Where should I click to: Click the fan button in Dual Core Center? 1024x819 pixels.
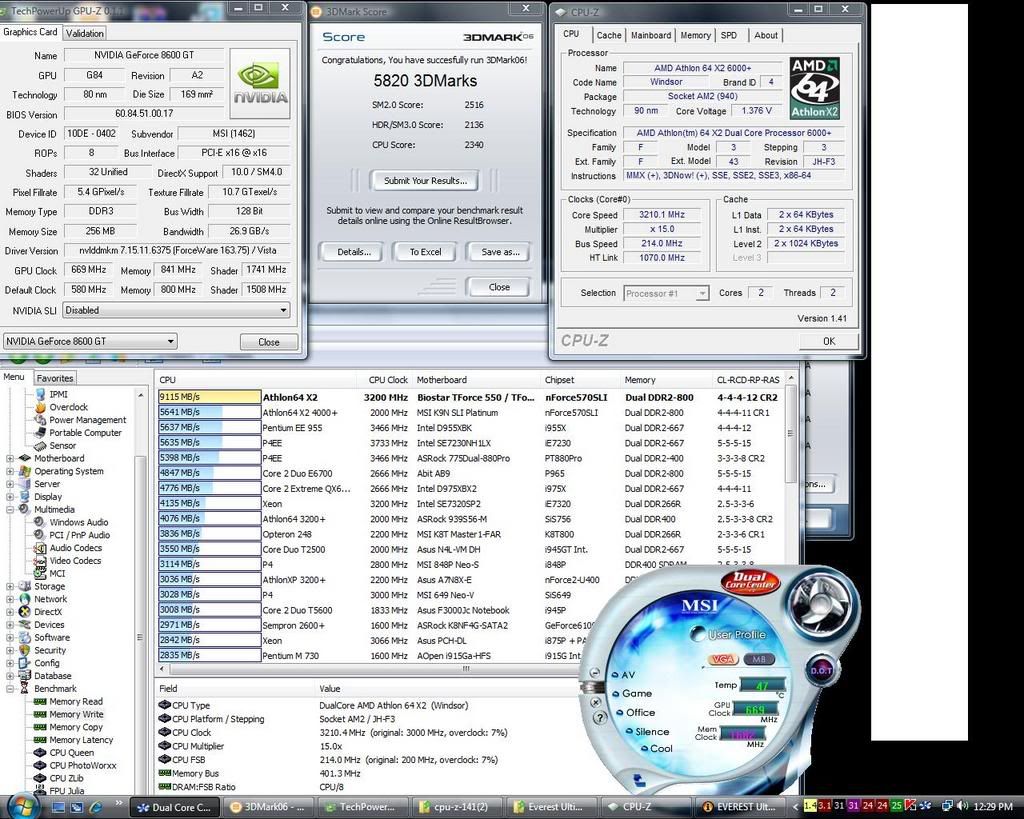(819, 603)
